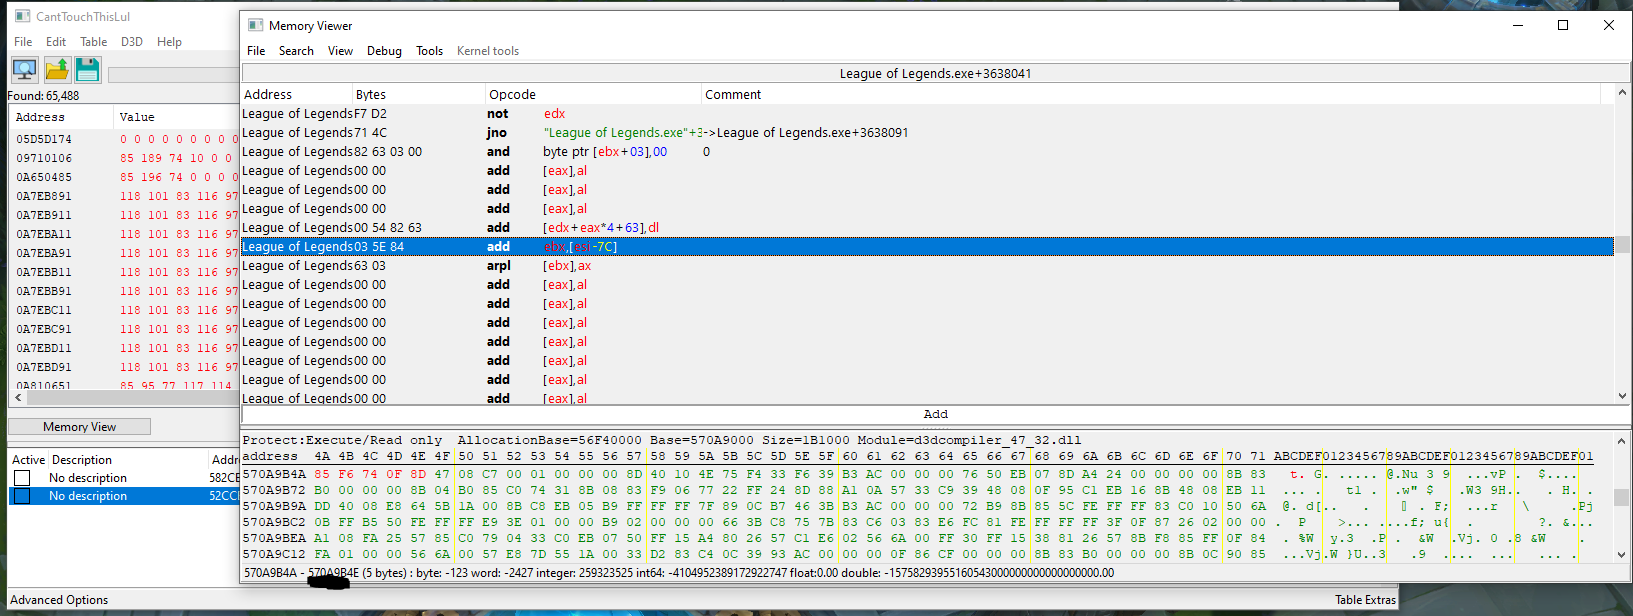This screenshot has height=616, width=1633.
Task: Select the 'add [edx+eax*4+63],dl' row
Action: tap(927, 228)
